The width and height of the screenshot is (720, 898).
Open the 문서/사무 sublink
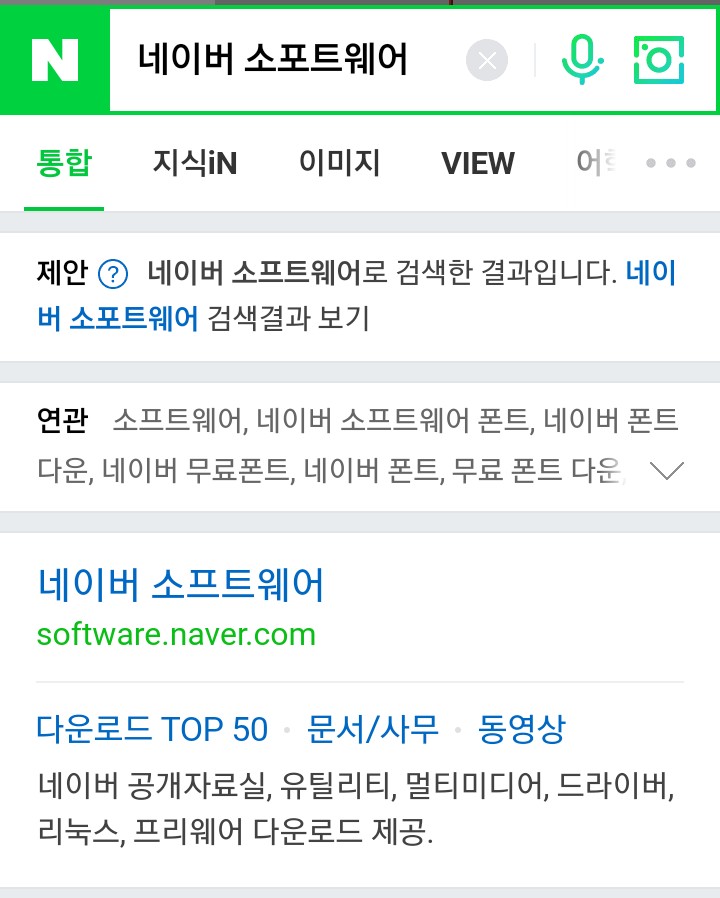pos(373,729)
